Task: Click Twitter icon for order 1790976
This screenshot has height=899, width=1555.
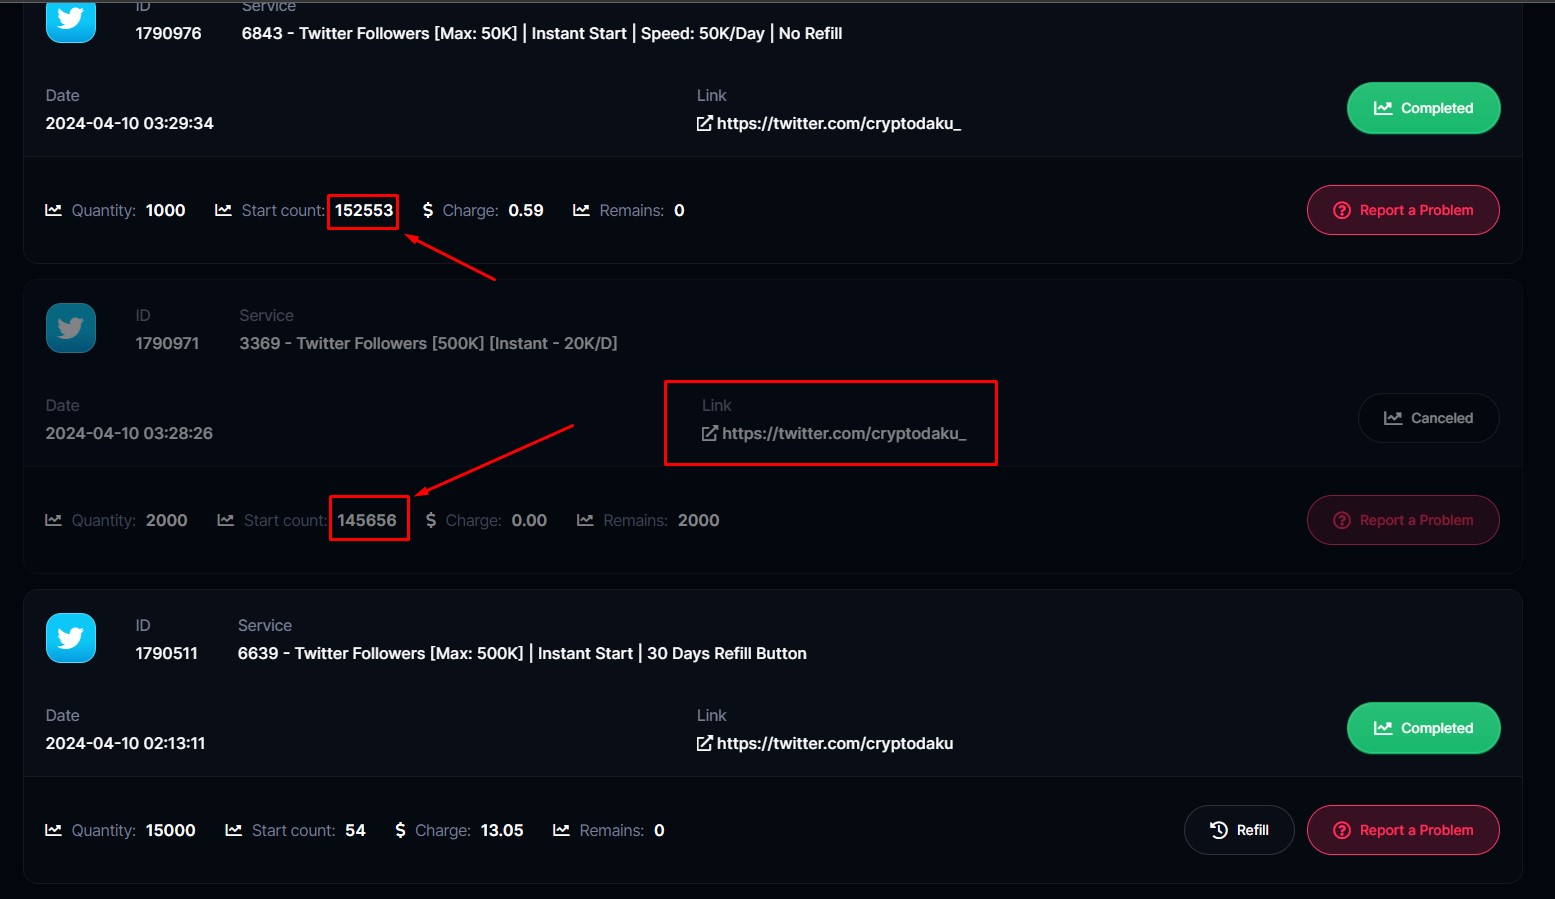Action: [x=71, y=21]
